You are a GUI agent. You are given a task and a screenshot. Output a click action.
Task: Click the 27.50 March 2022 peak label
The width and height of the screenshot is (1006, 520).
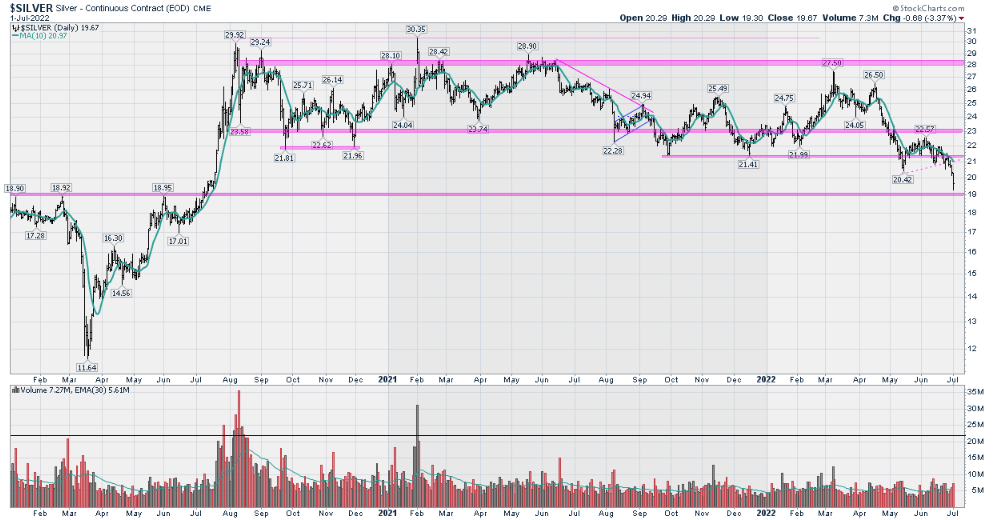point(833,63)
